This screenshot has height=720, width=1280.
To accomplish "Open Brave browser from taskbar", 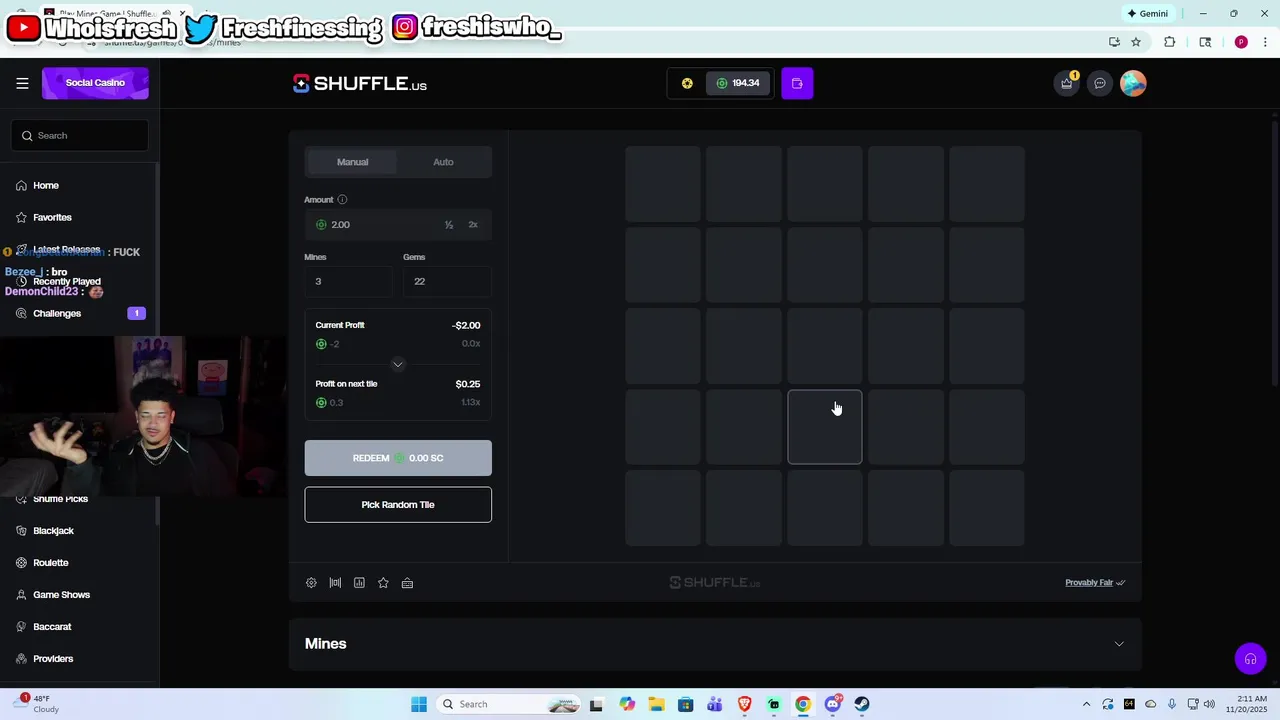I will coord(744,704).
